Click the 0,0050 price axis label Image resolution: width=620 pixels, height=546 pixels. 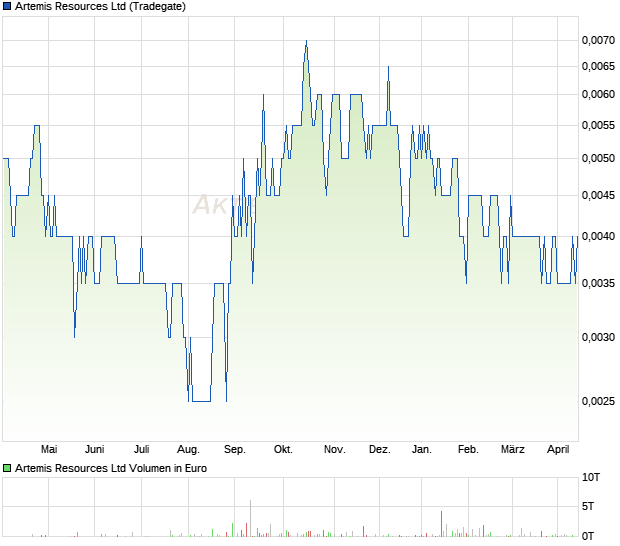click(x=598, y=158)
